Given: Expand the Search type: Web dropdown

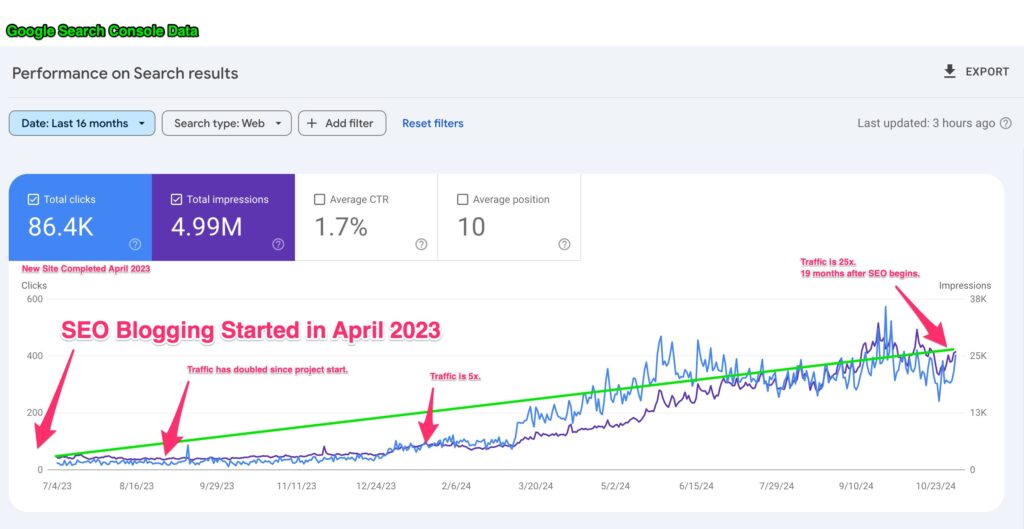Looking at the screenshot, I should click(x=226, y=123).
